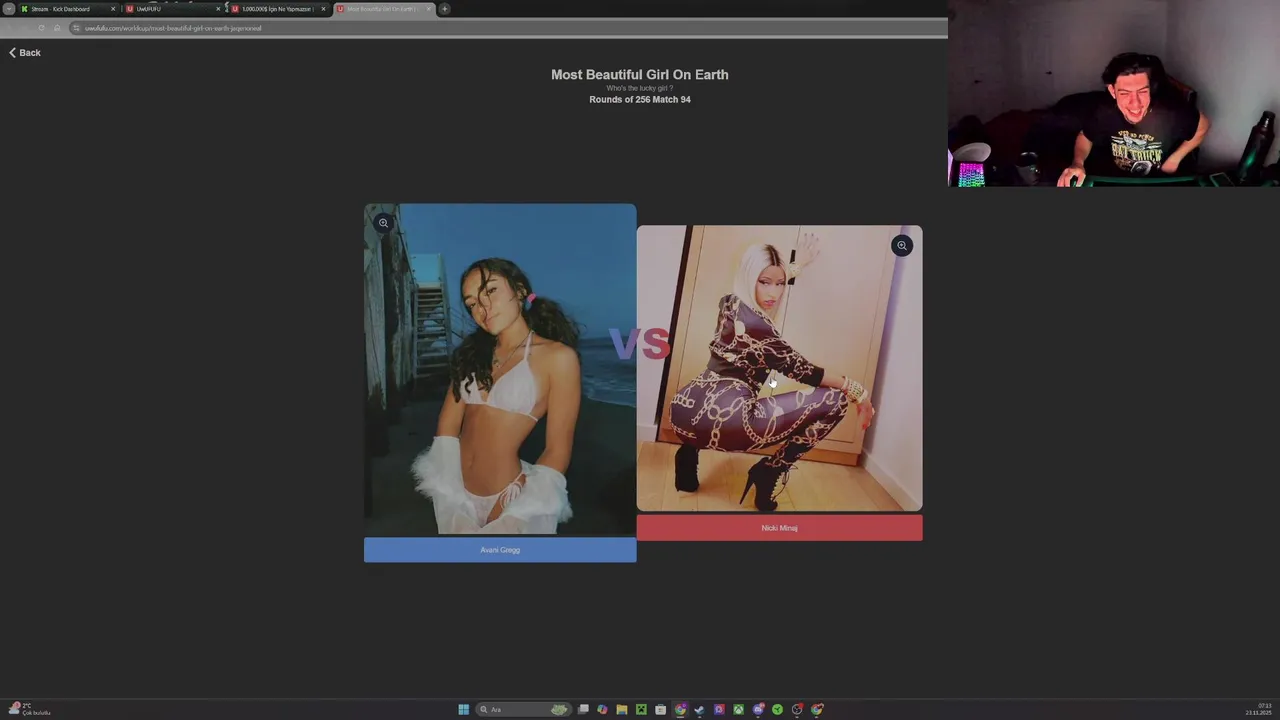This screenshot has width=1280, height=720.
Task: Close the Stream - Kick Dashboard tab
Action: (113, 9)
